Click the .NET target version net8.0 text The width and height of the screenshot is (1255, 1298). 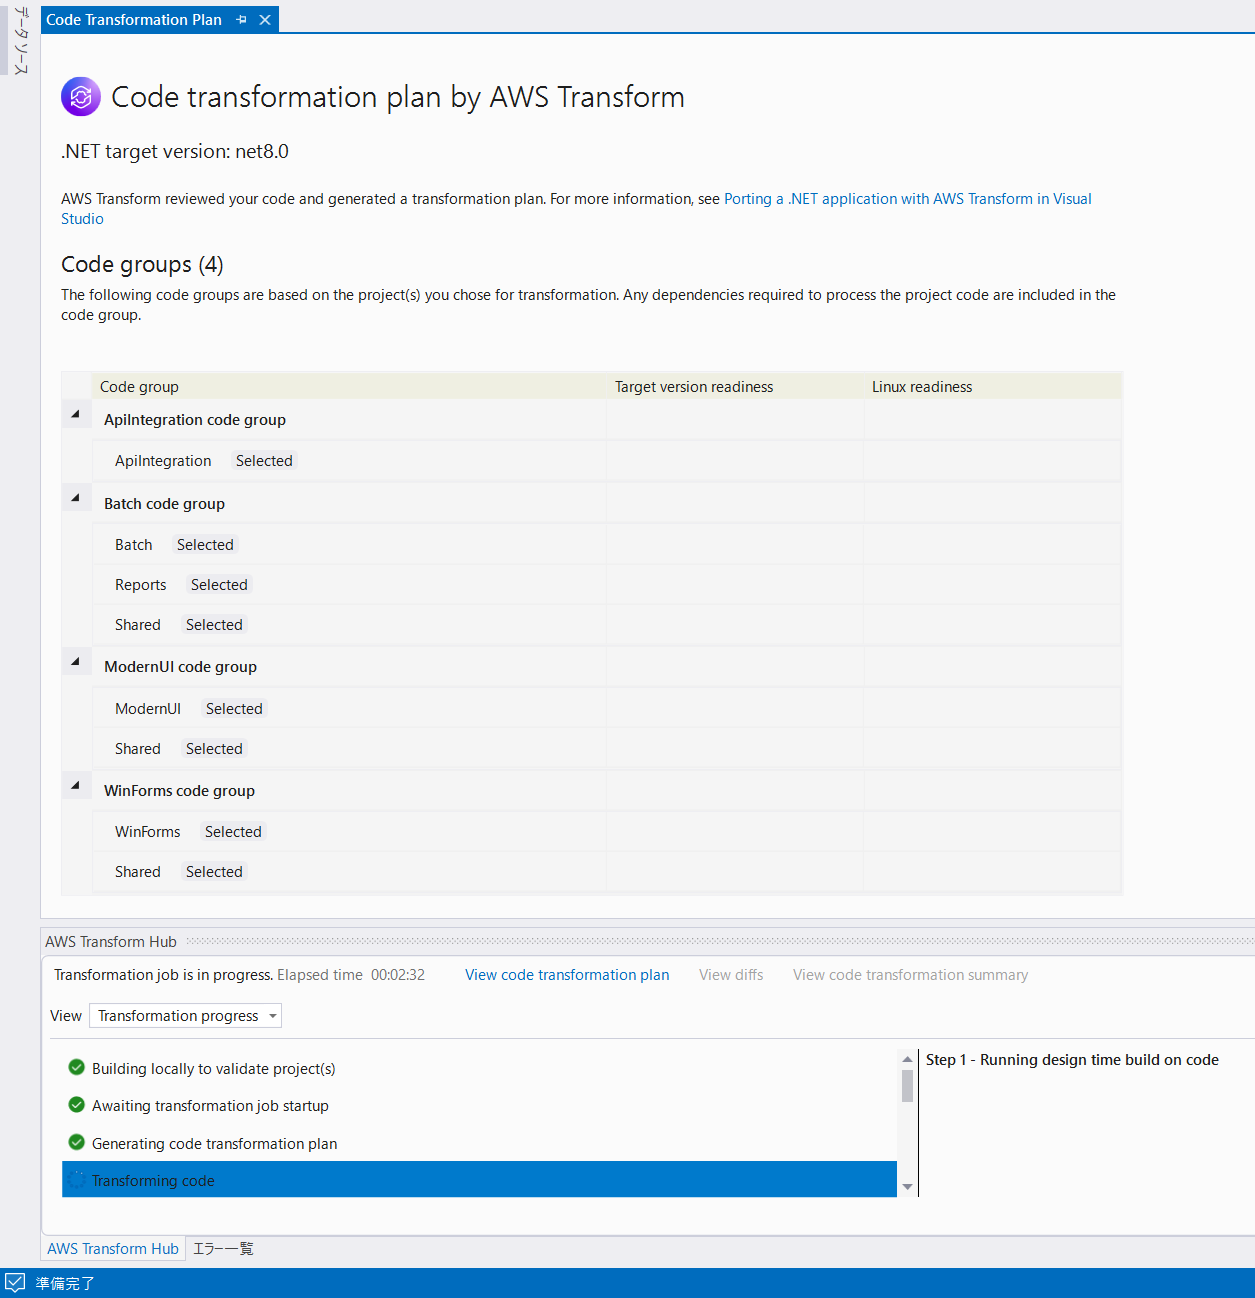coord(175,152)
